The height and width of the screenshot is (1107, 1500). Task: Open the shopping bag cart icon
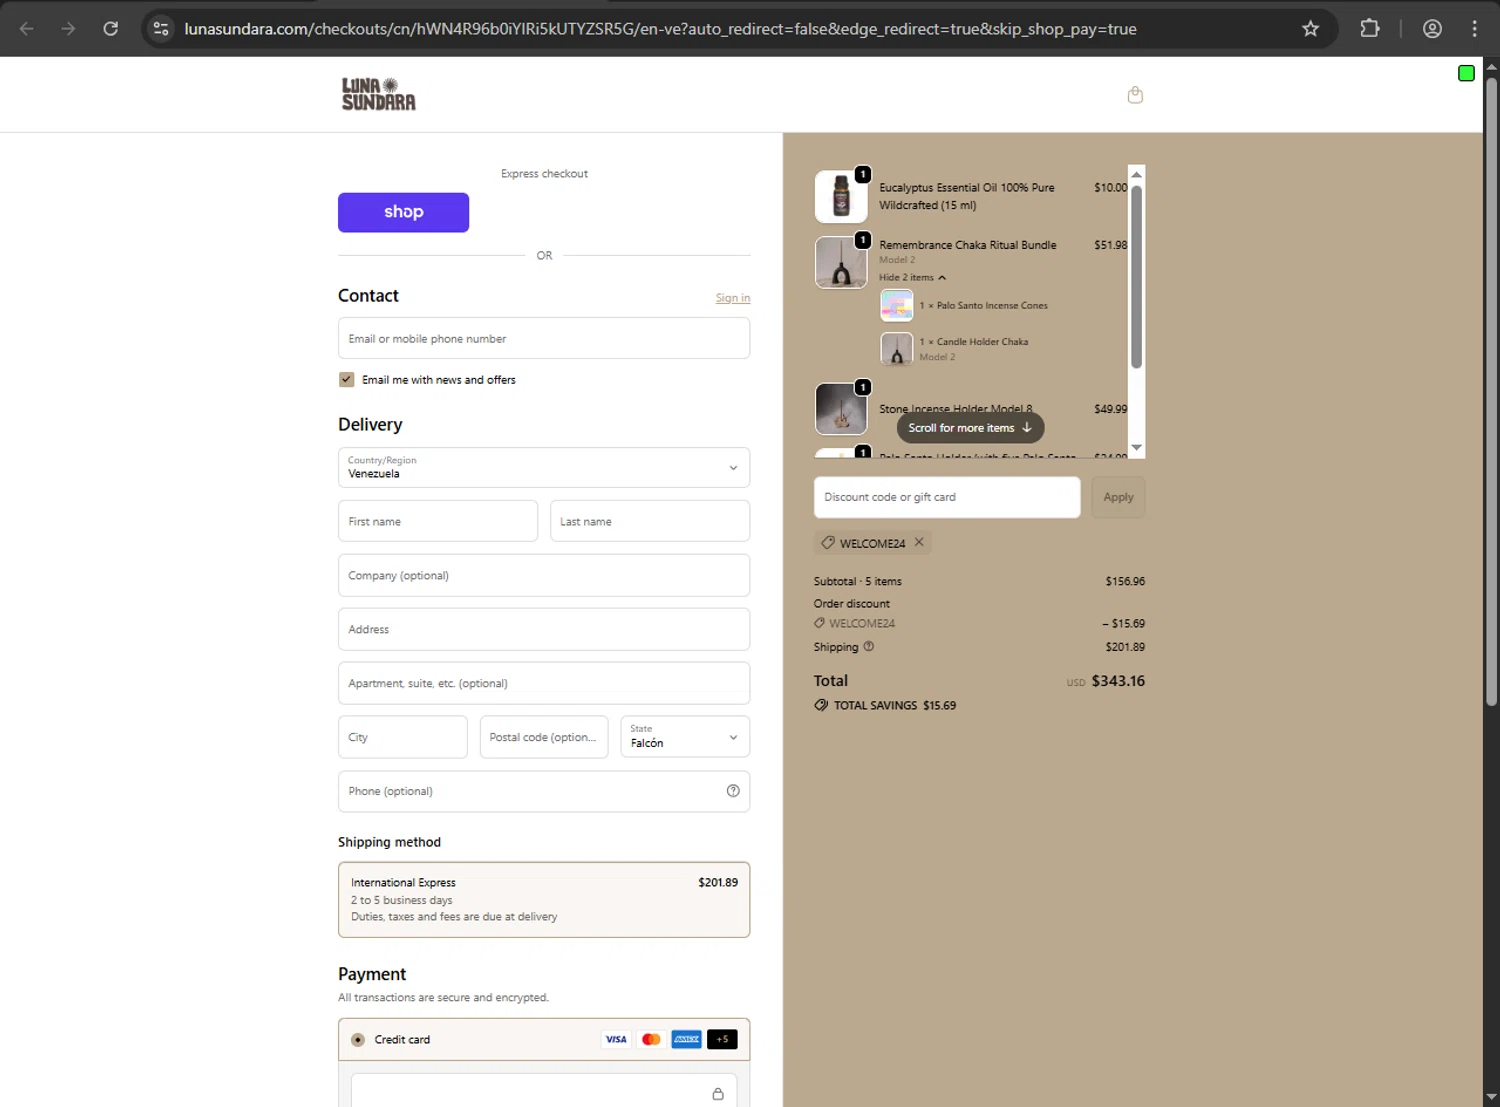click(x=1135, y=95)
